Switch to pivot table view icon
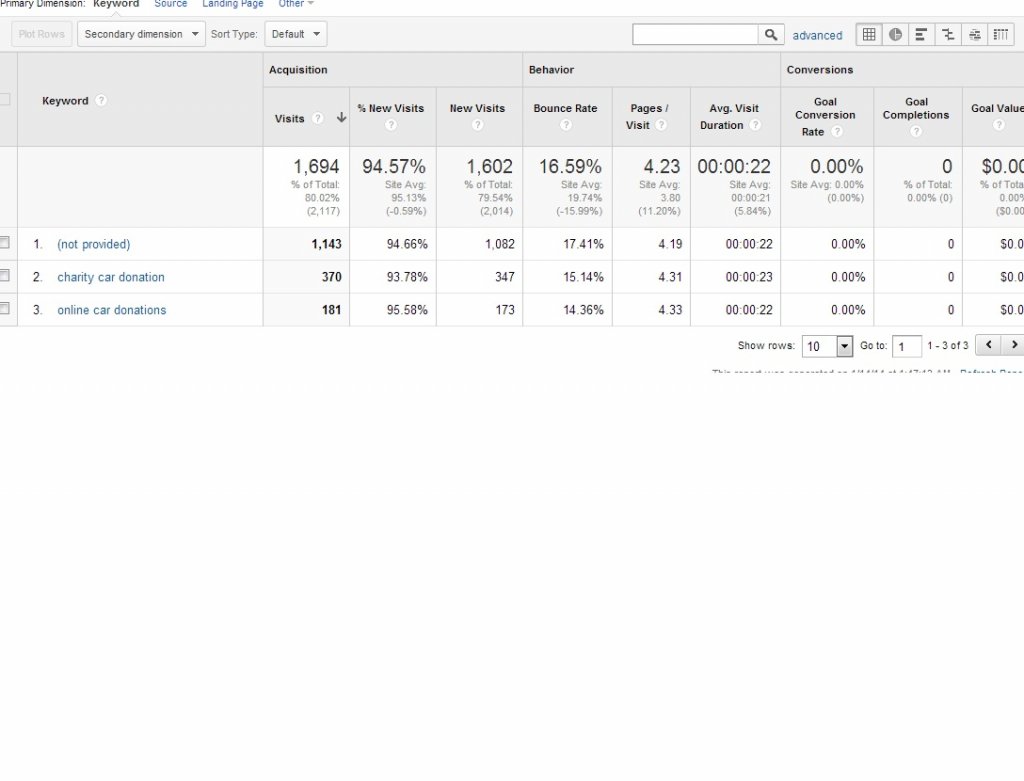Image resolution: width=1024 pixels, height=781 pixels. (x=1000, y=35)
